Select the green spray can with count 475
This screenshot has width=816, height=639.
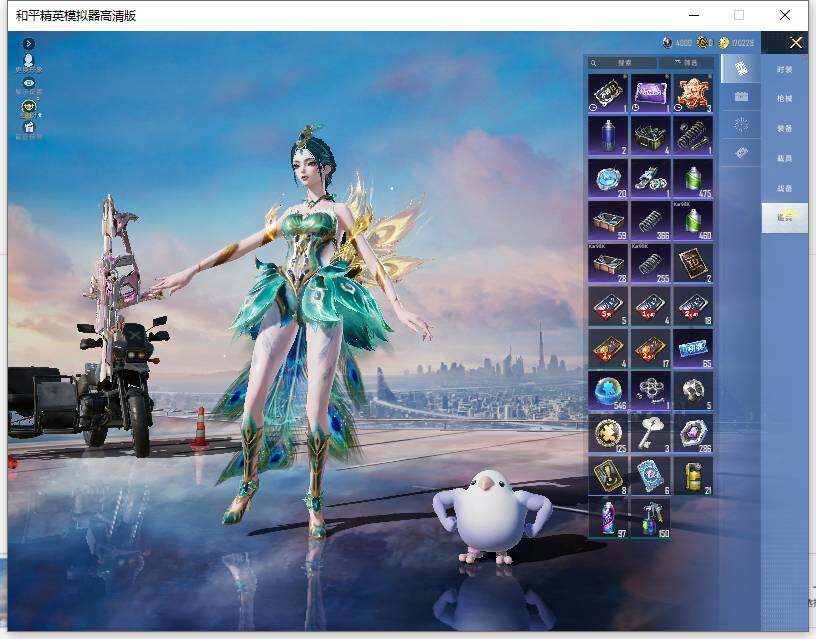click(693, 178)
